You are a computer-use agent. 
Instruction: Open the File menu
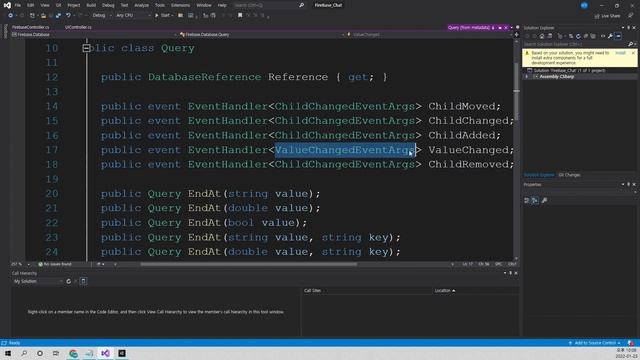[x=18, y=5]
